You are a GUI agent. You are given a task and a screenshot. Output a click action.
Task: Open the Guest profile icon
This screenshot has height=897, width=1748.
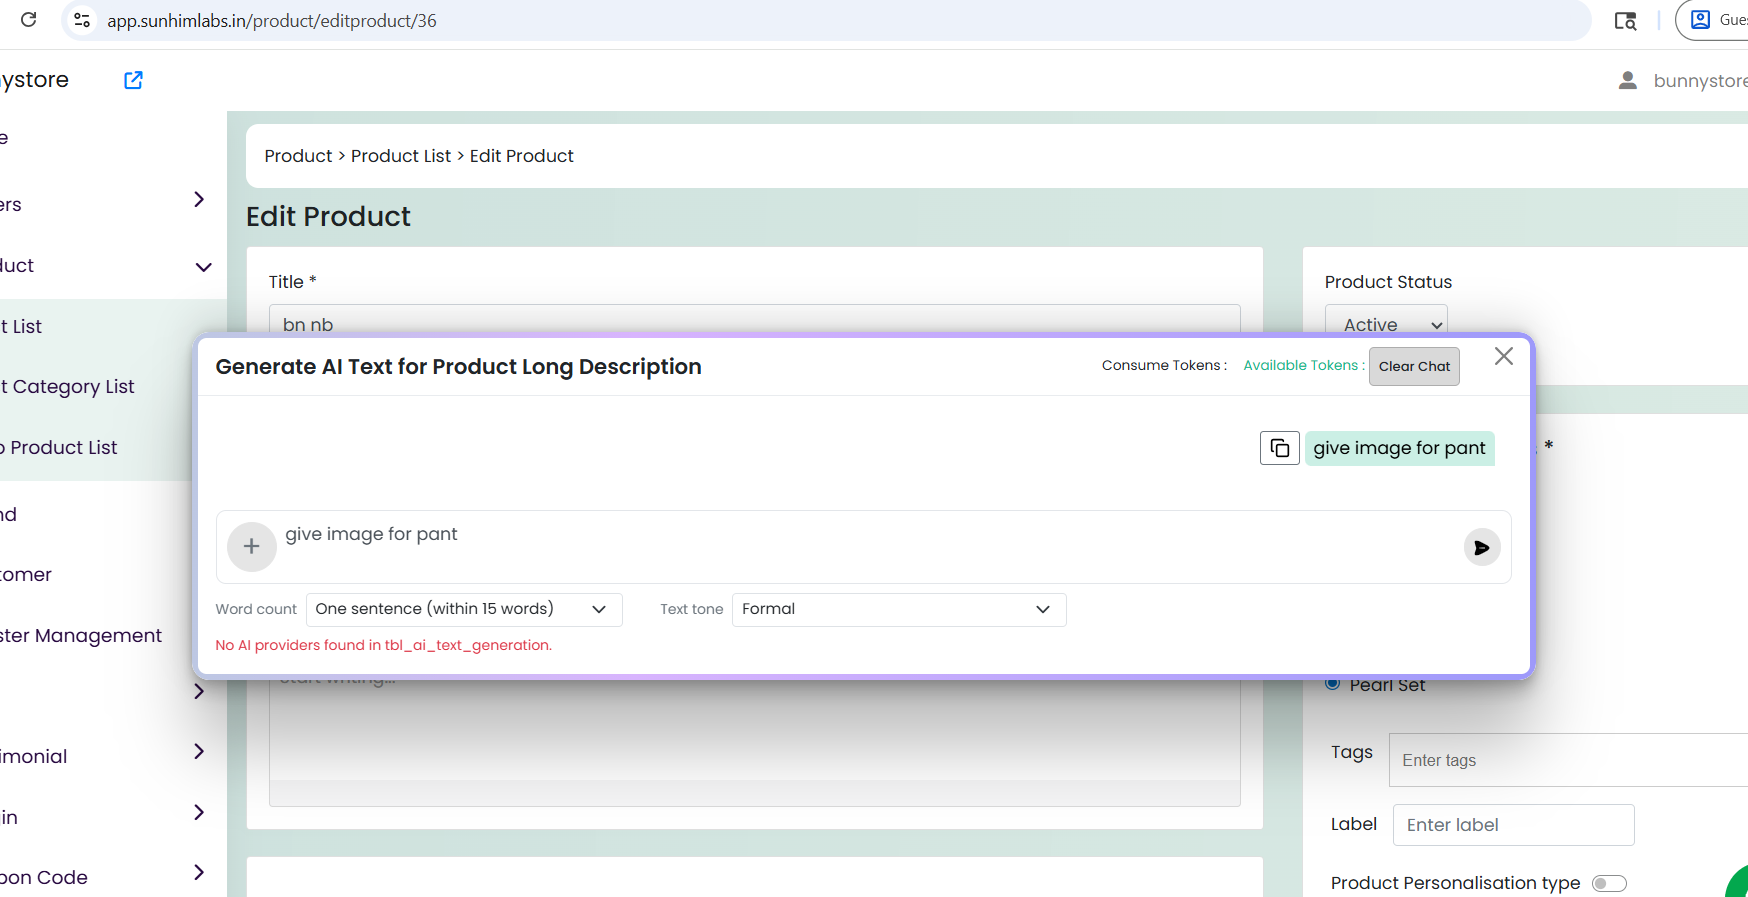point(1700,19)
